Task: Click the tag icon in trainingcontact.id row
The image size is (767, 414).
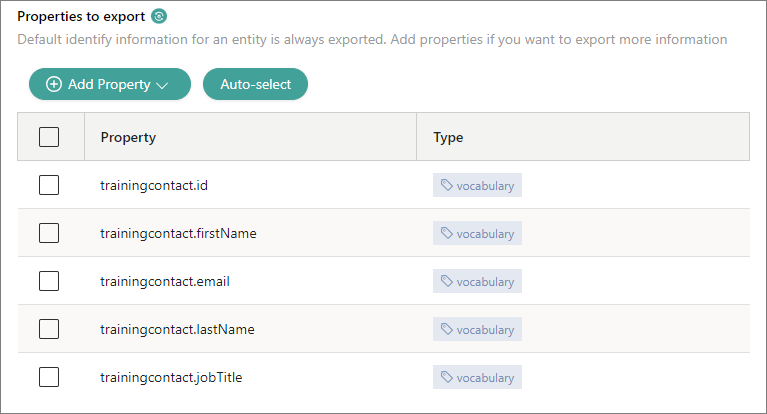Action: pyautogui.click(x=447, y=186)
